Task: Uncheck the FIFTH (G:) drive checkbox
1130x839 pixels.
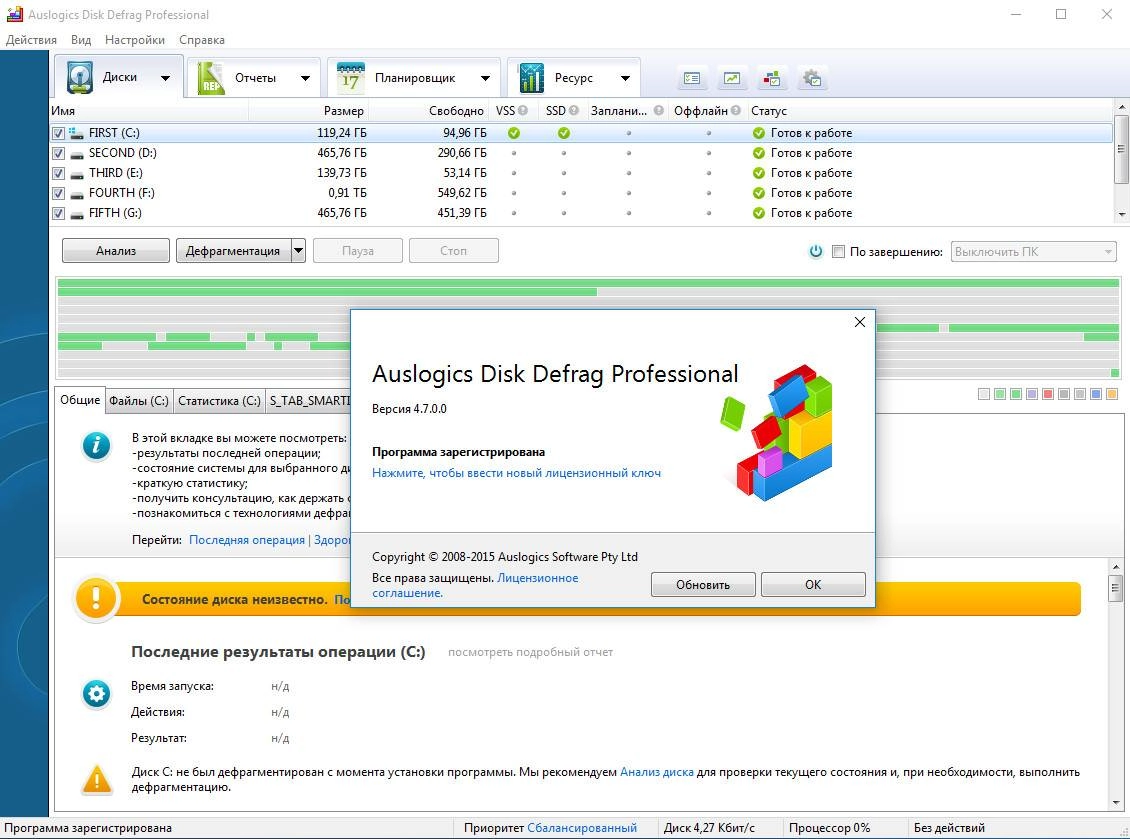Action: tap(58, 213)
